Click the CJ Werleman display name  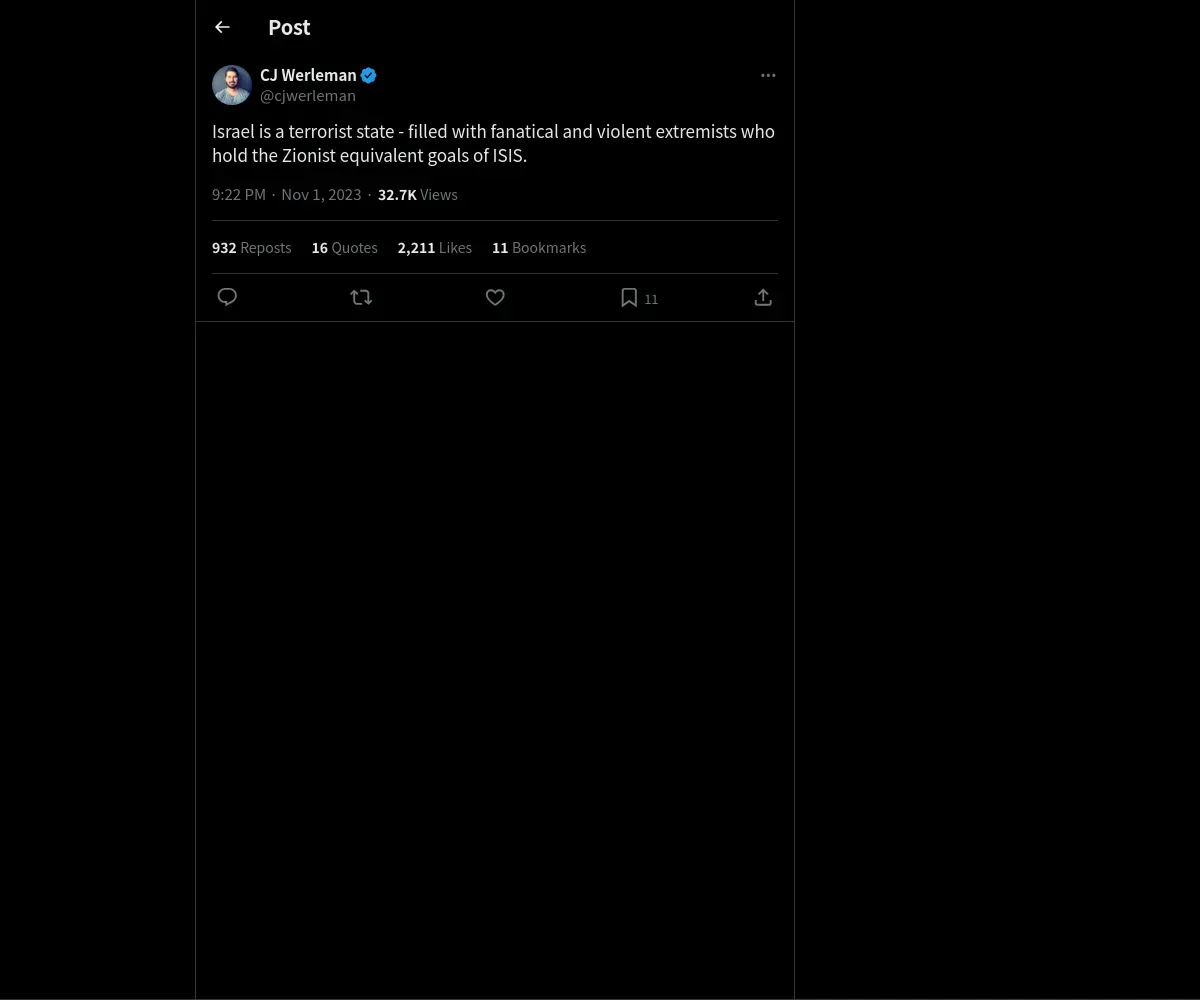coord(308,75)
